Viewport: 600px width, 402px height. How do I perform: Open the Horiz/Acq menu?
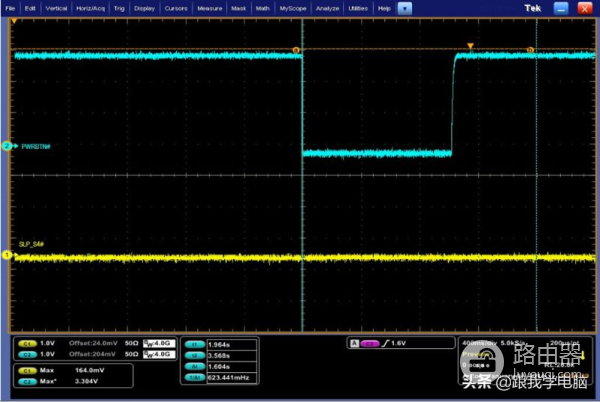(92, 7)
